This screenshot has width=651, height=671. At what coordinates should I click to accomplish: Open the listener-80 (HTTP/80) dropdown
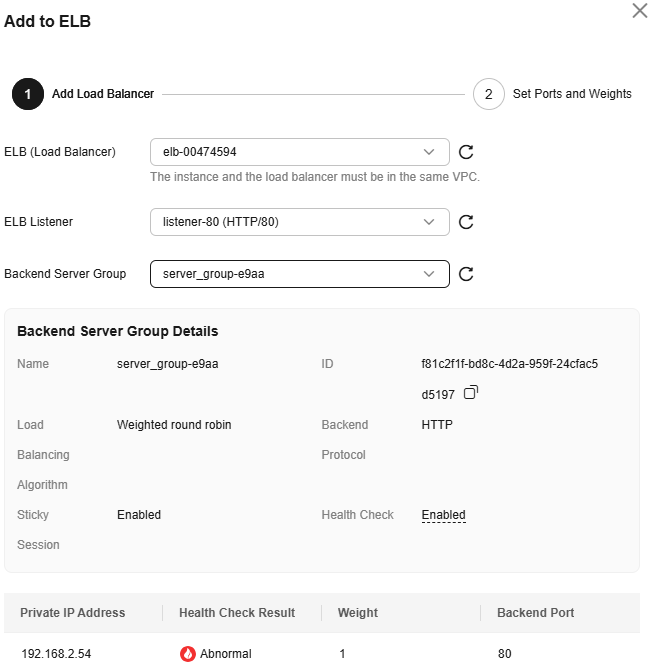300,222
